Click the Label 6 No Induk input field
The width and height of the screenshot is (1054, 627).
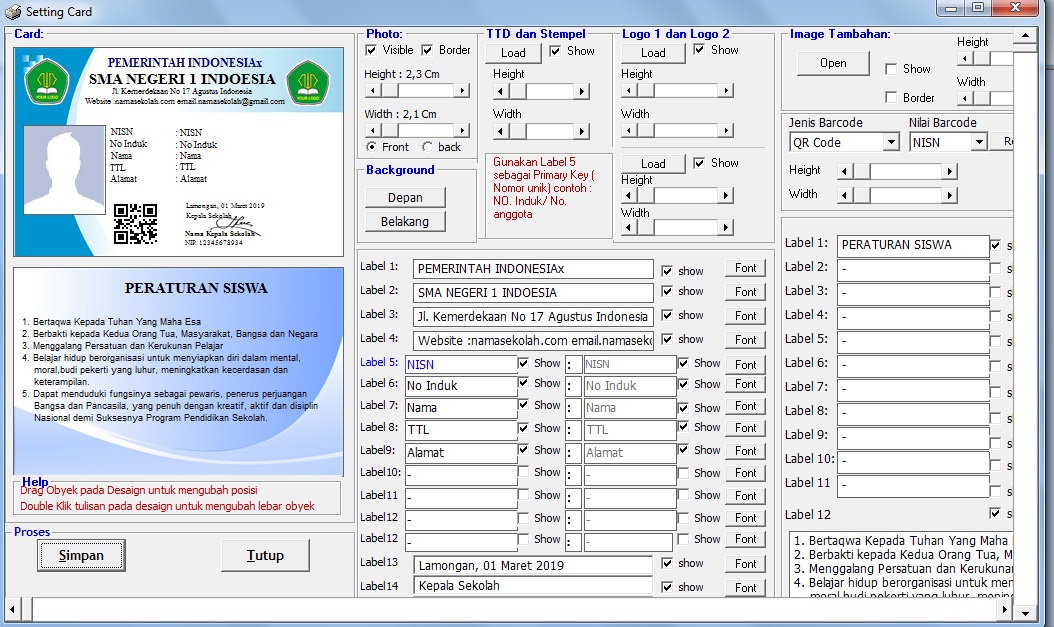tap(461, 386)
